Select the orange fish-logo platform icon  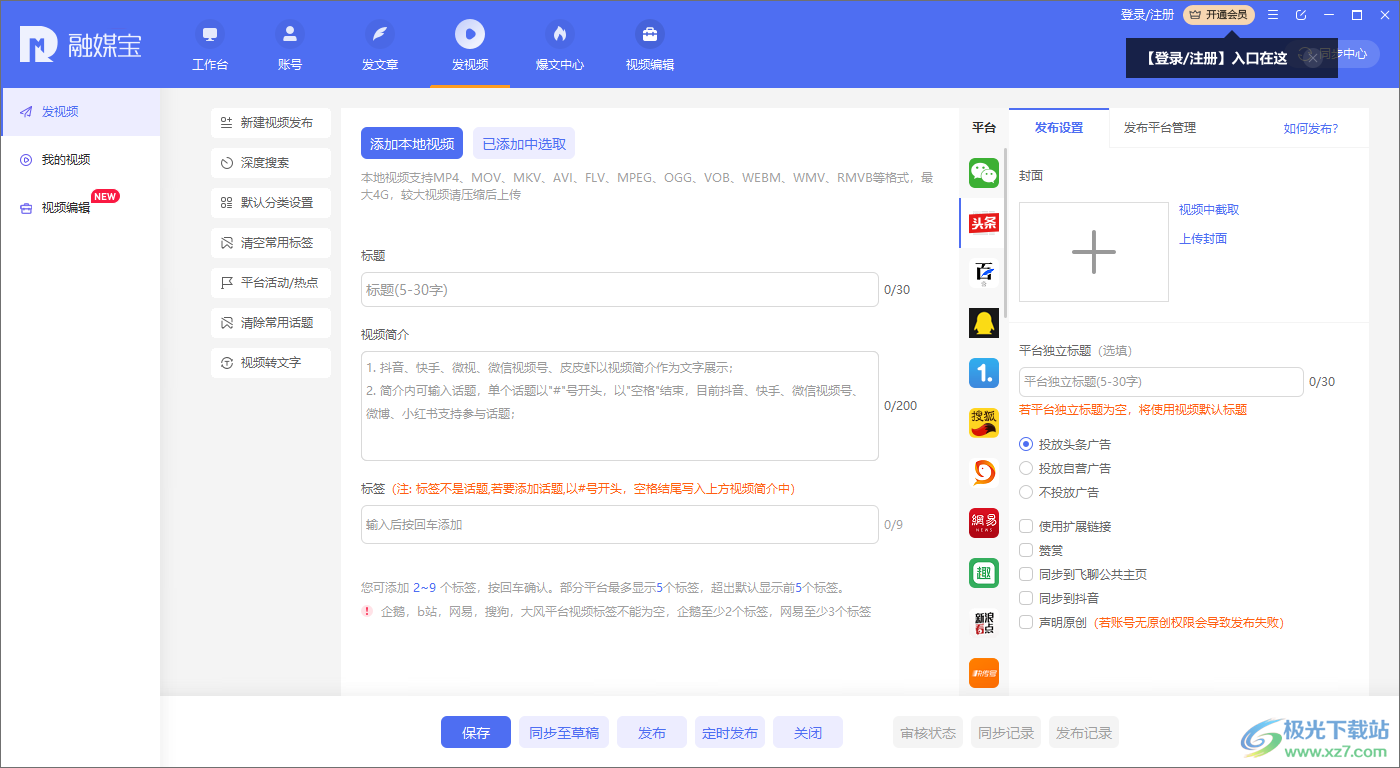tap(984, 473)
